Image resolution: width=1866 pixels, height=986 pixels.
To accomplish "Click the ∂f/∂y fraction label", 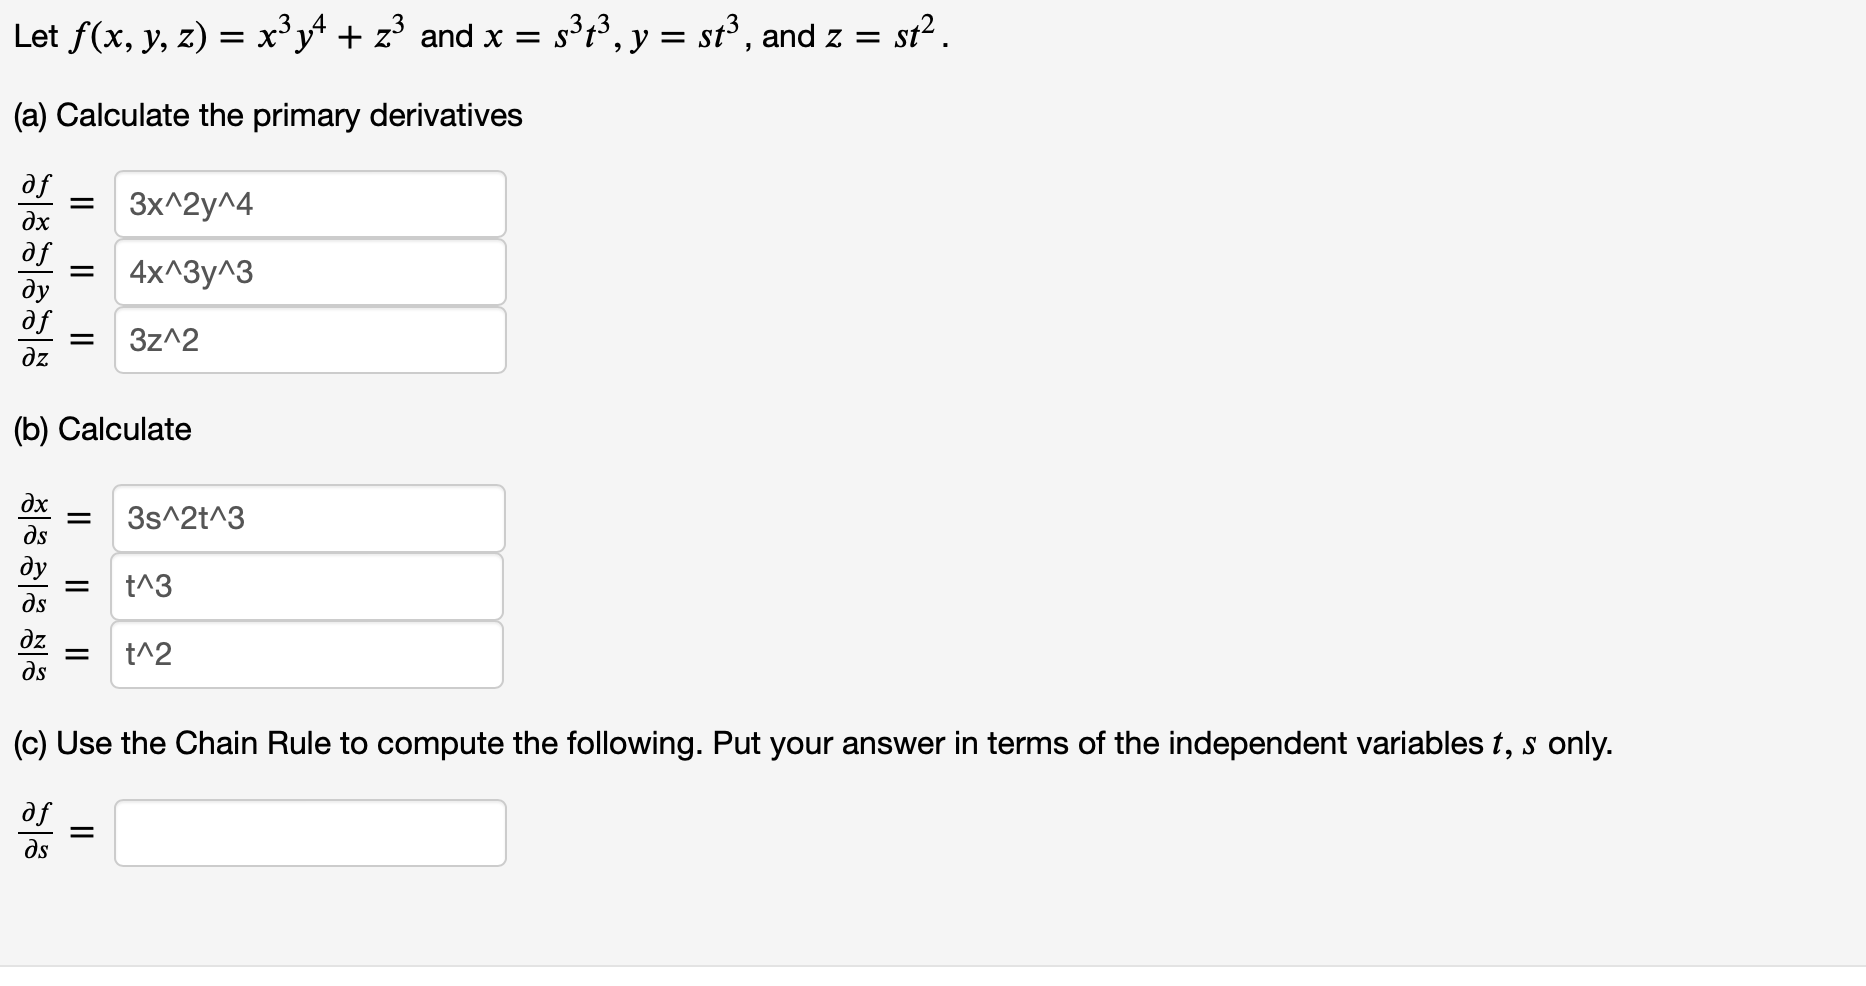I will (x=35, y=271).
